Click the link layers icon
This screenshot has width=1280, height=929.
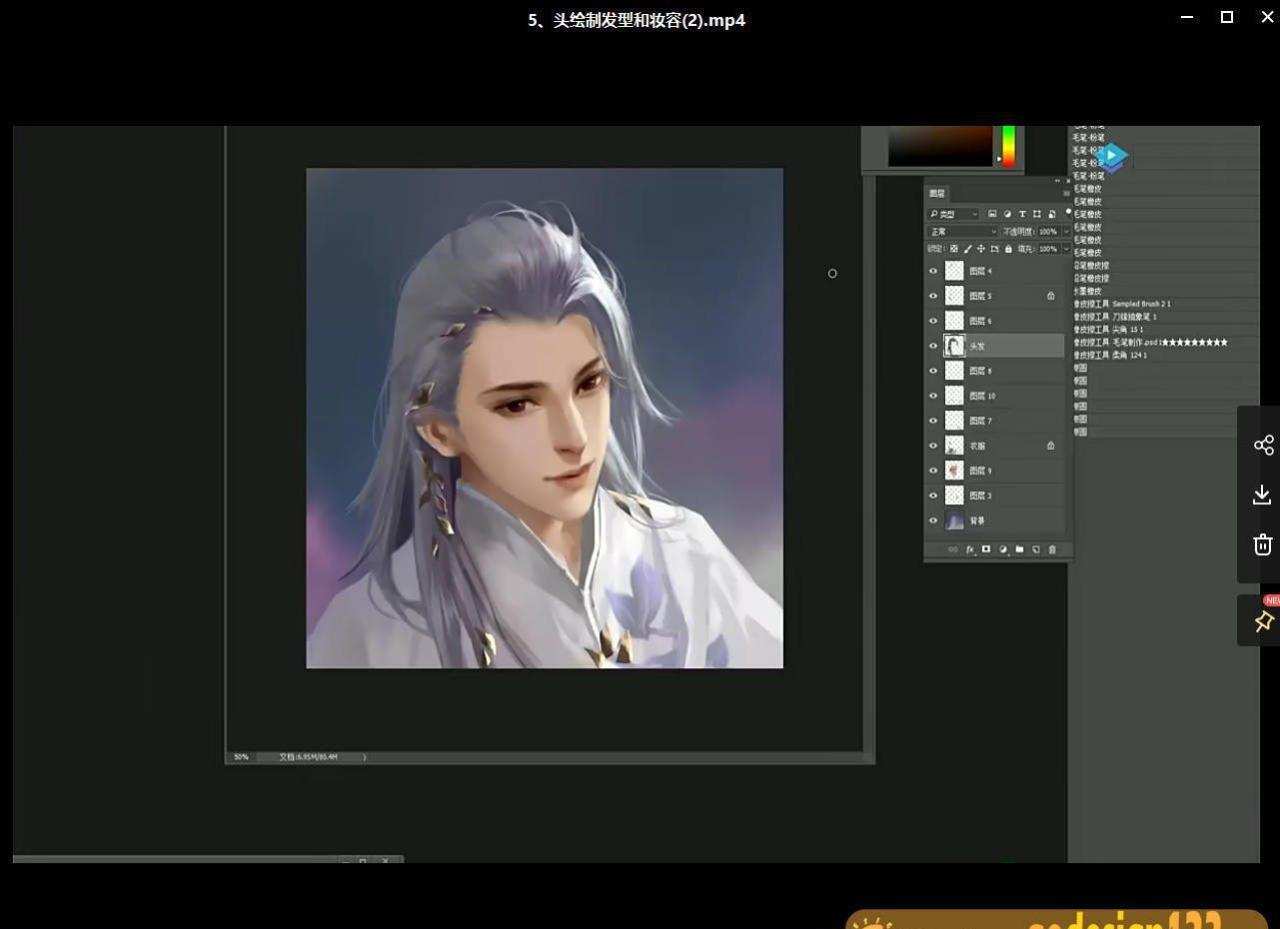953,549
